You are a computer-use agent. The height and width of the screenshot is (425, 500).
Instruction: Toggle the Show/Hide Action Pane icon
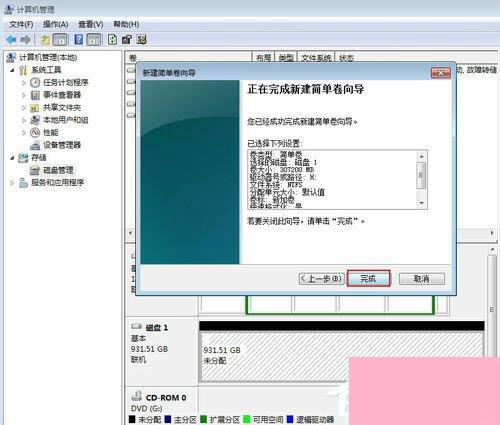pyautogui.click(x=94, y=40)
